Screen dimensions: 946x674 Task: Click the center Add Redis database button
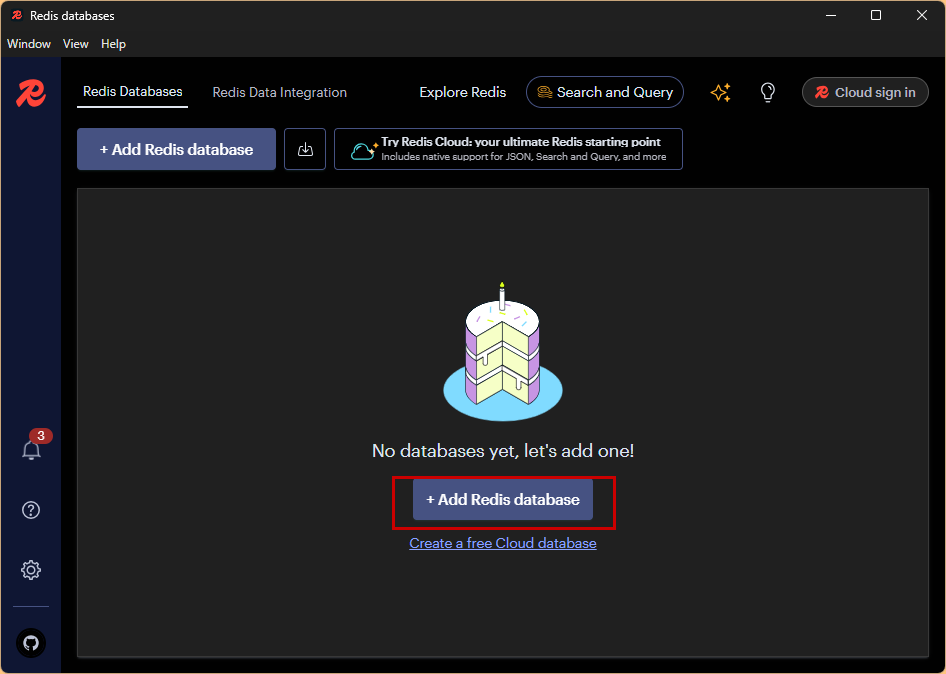point(503,500)
